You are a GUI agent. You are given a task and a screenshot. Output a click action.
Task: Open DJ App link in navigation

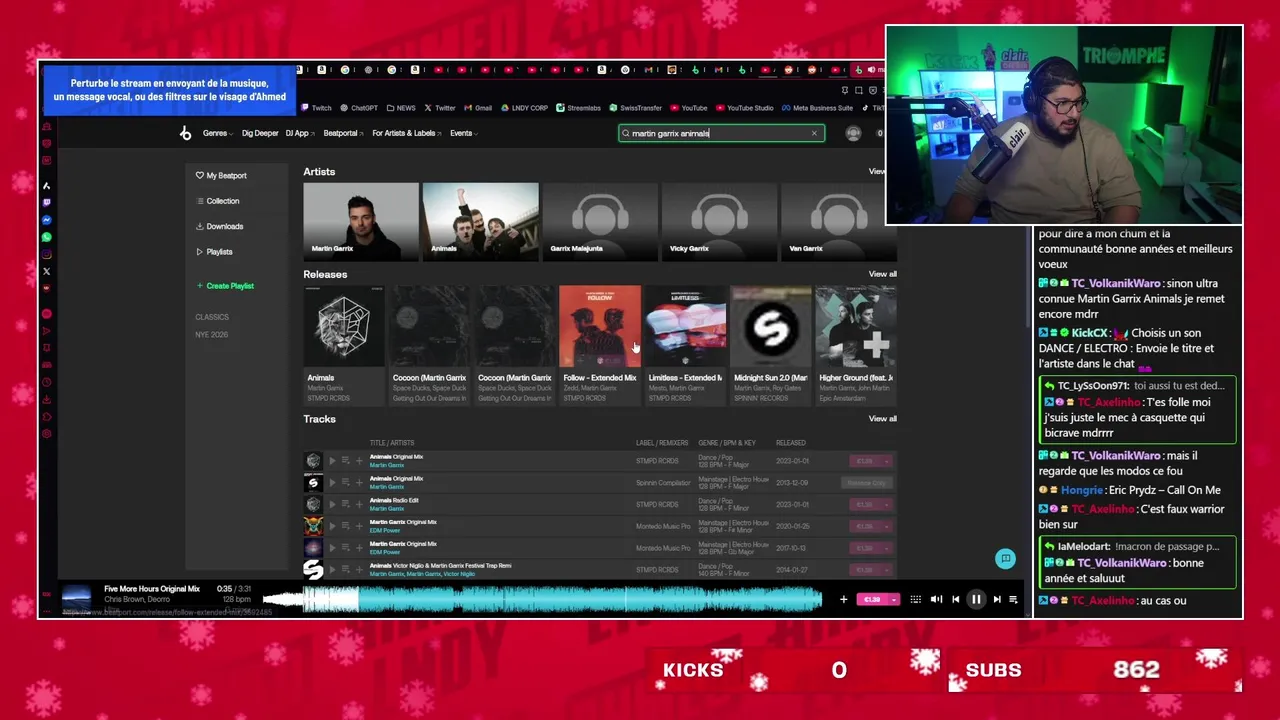point(300,133)
